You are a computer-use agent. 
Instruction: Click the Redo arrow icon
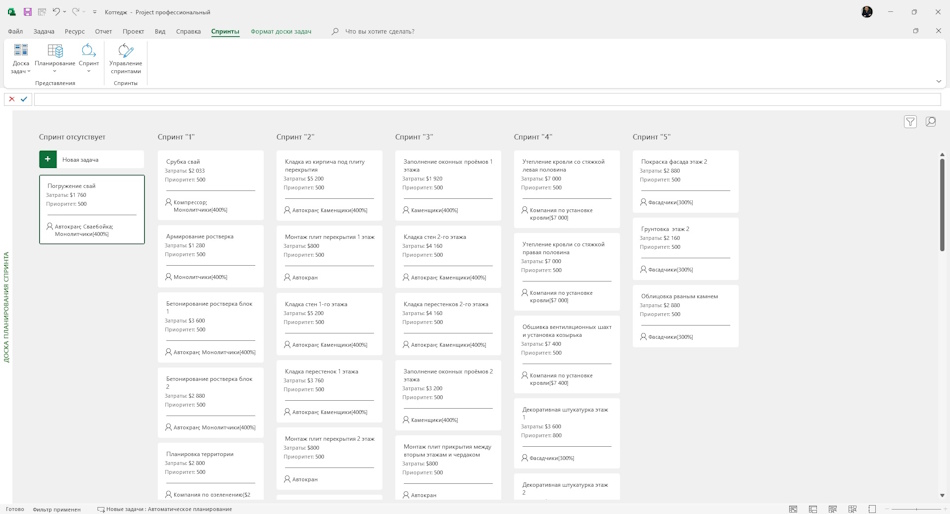(75, 12)
